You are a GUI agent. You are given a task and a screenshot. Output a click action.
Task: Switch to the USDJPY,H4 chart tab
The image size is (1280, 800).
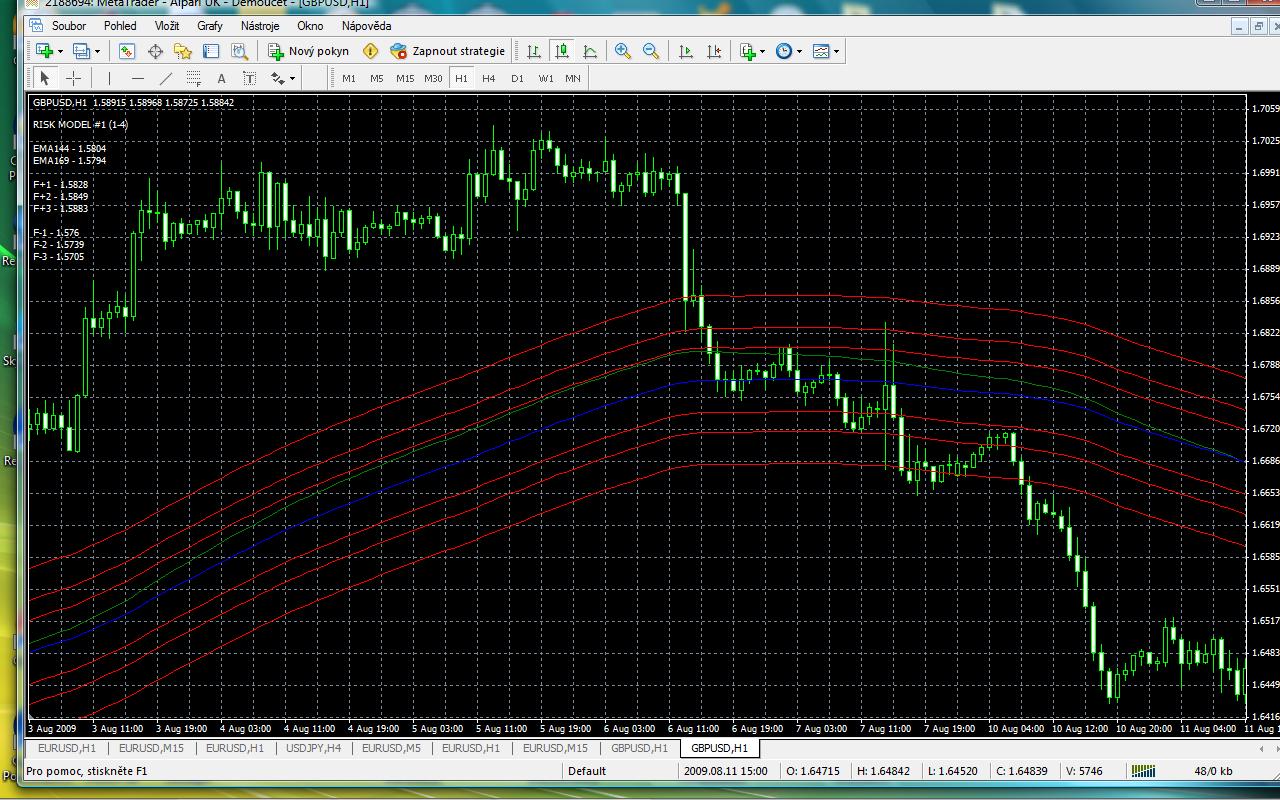click(x=313, y=748)
